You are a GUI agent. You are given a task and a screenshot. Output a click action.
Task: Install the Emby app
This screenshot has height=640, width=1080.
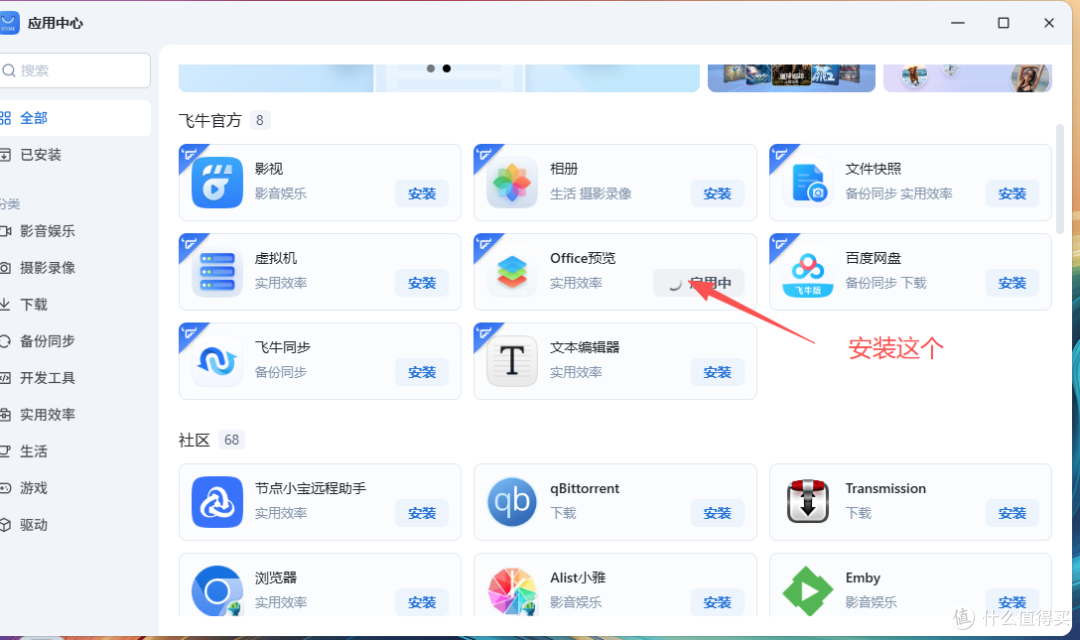[1012, 602]
